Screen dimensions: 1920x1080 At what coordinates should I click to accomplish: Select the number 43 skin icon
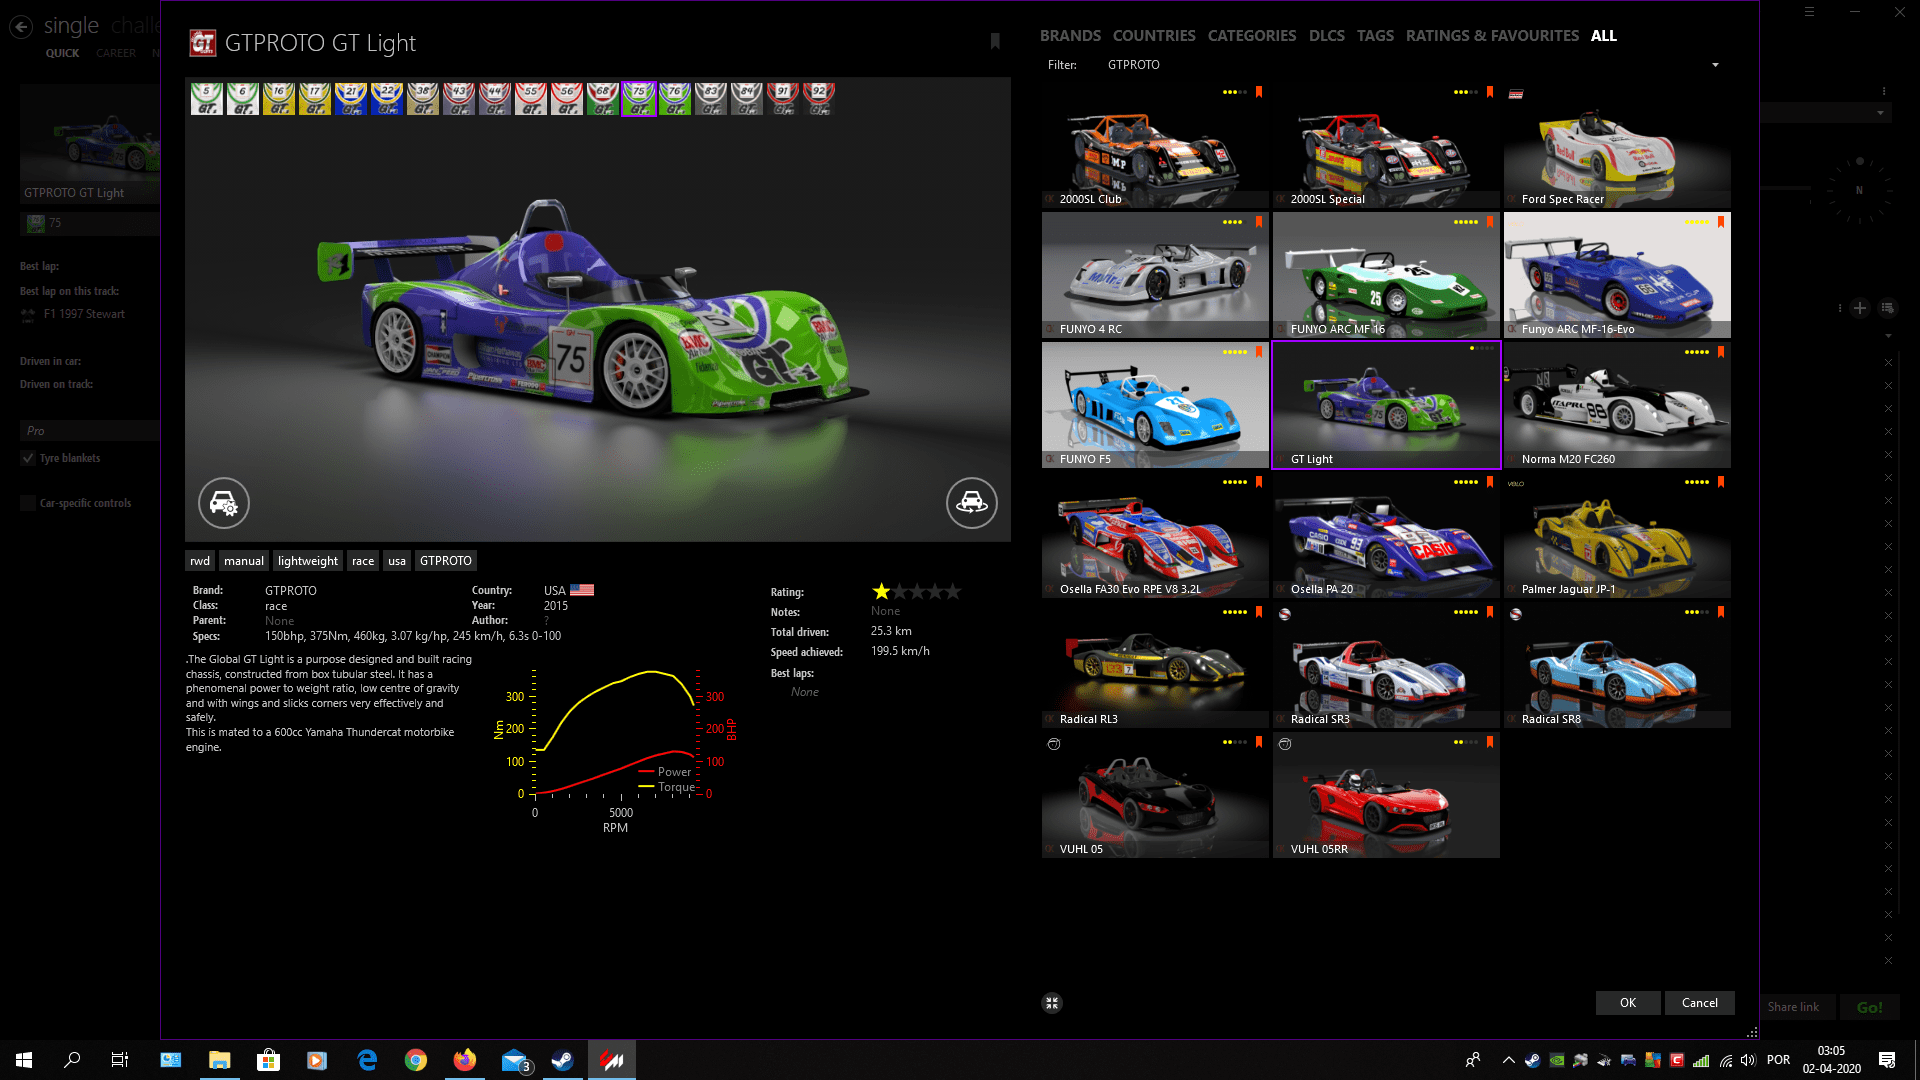[459, 99]
